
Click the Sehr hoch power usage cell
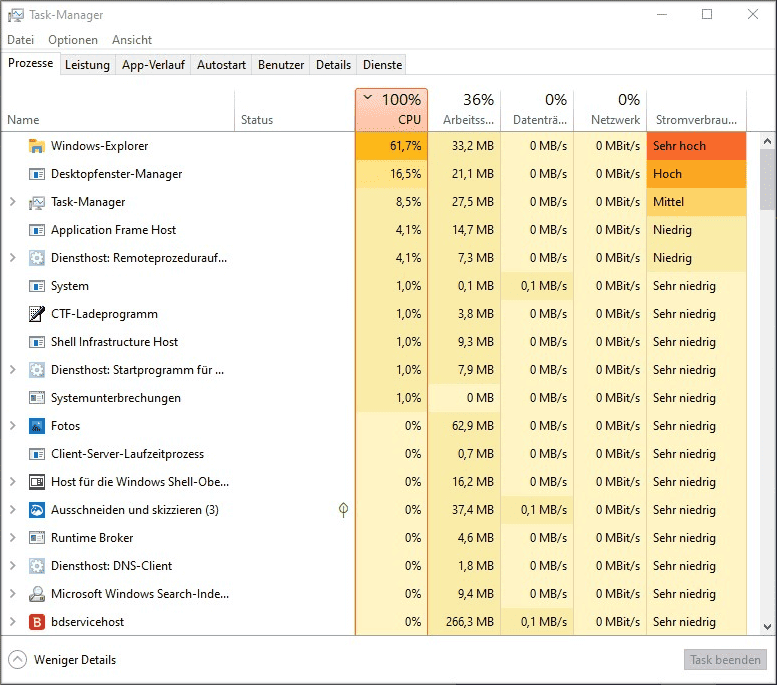click(696, 146)
